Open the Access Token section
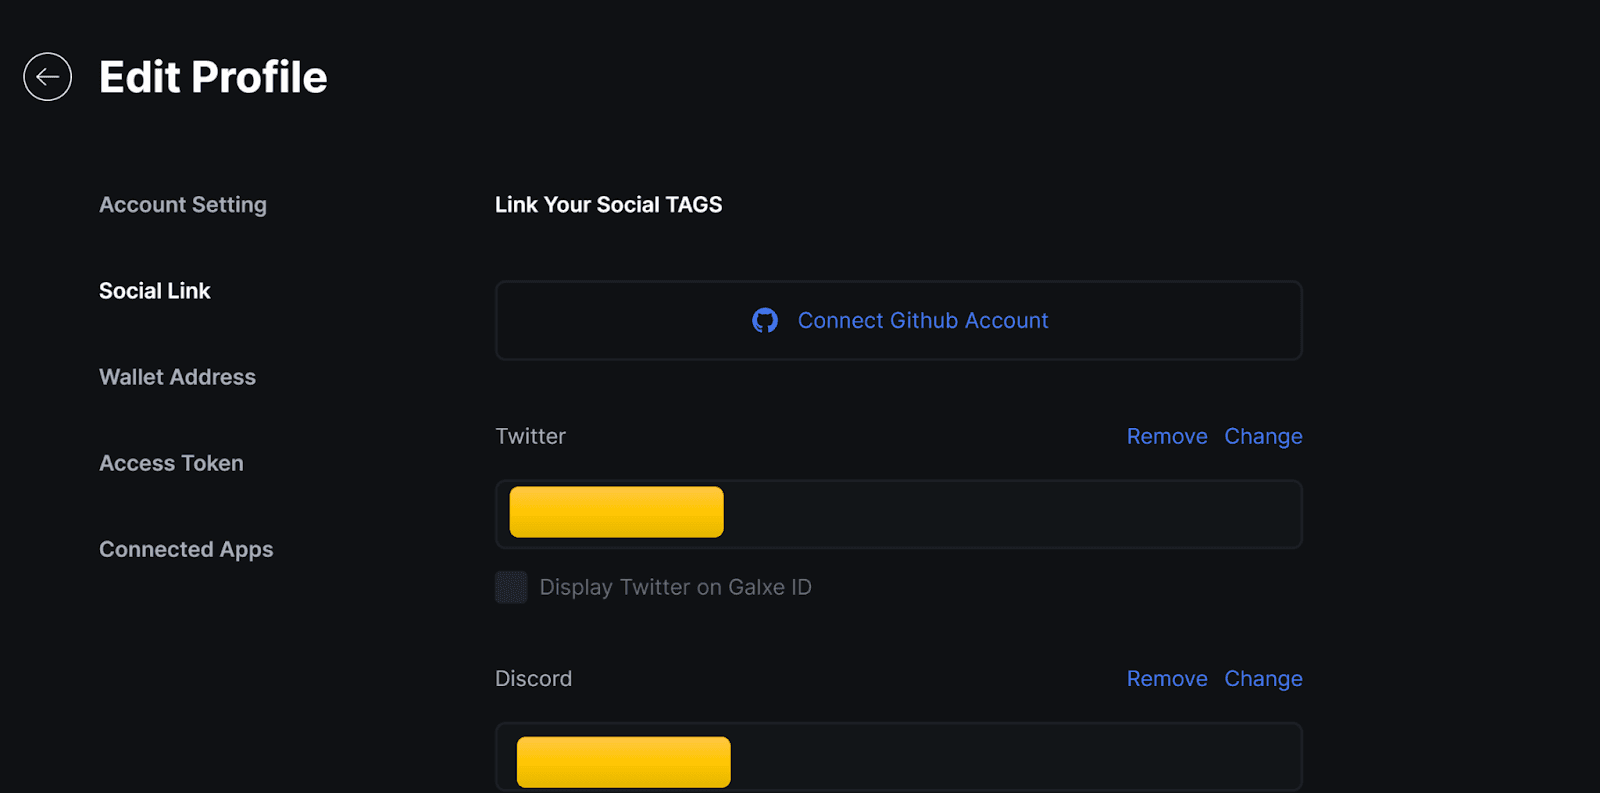The width and height of the screenshot is (1600, 793). pyautogui.click(x=171, y=463)
